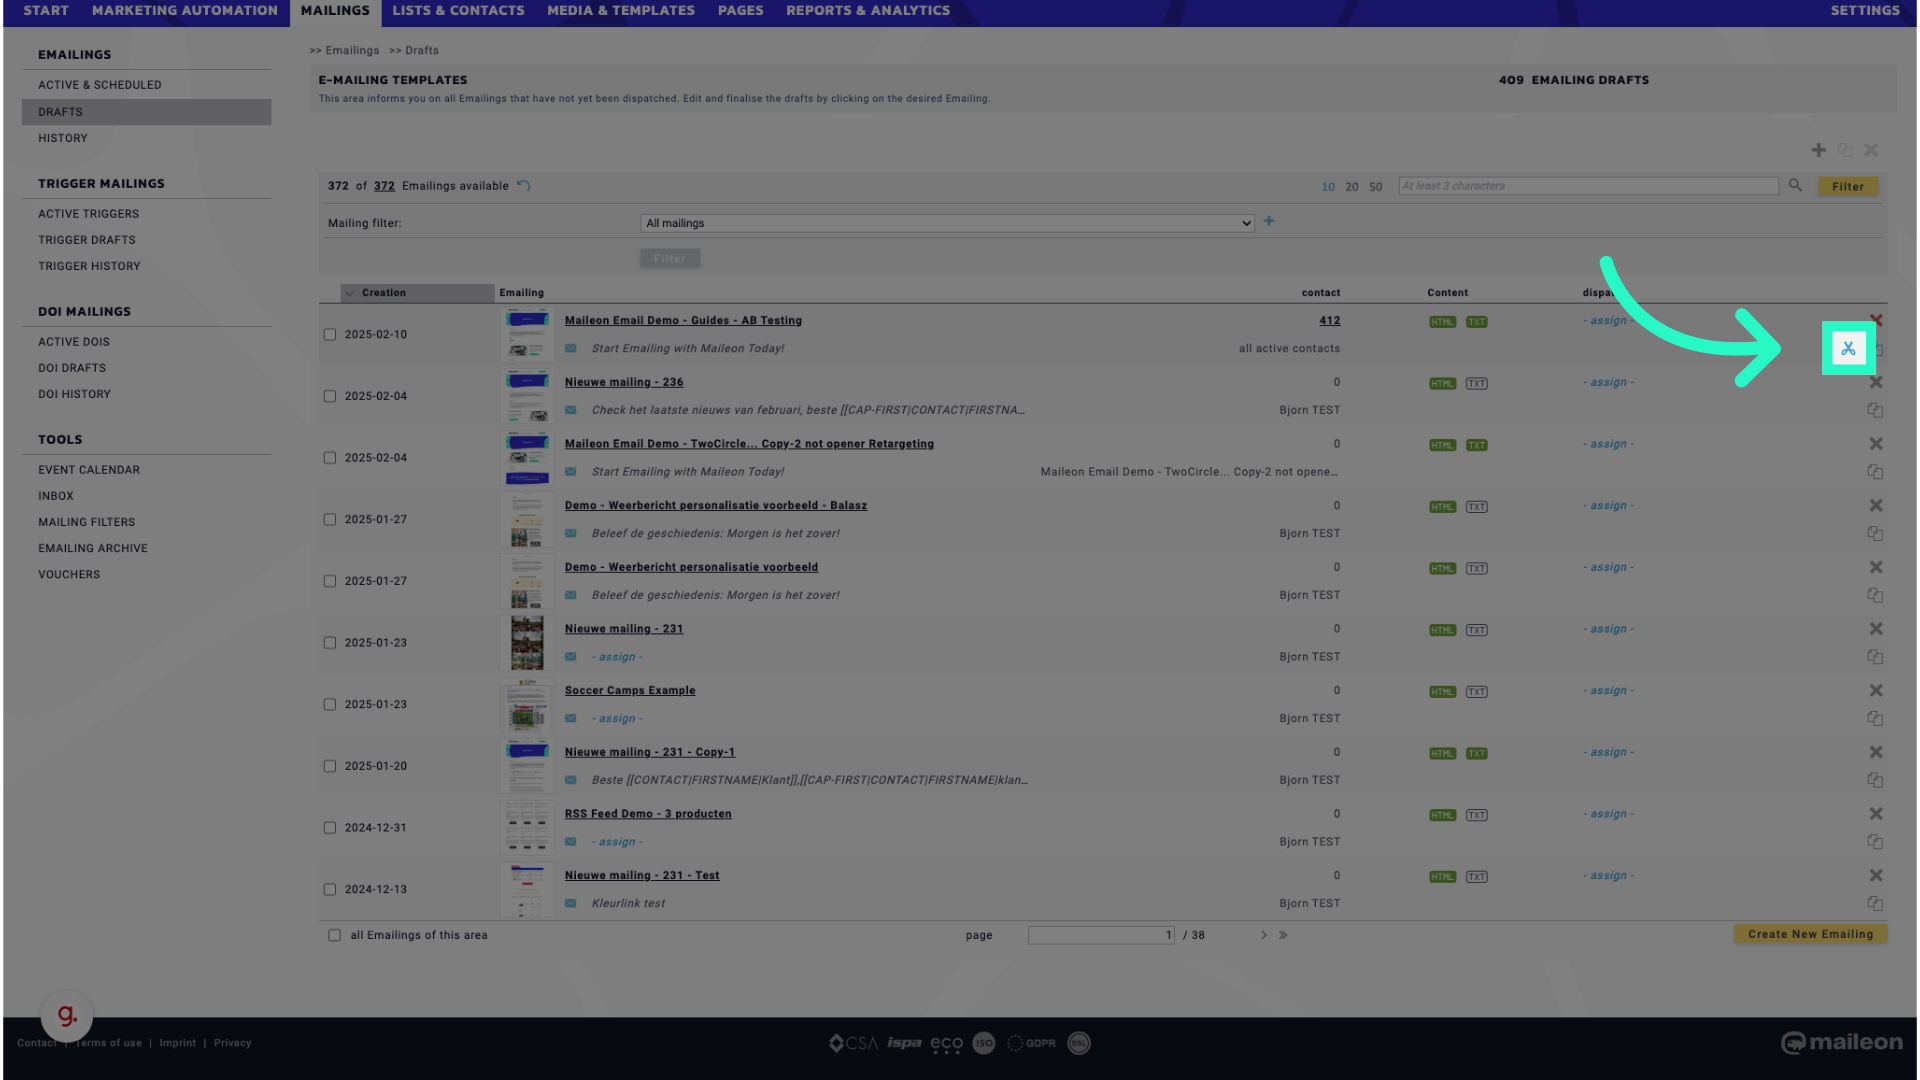
Task: Tick checkbox for RSS Feed Demo row
Action: pos(330,828)
